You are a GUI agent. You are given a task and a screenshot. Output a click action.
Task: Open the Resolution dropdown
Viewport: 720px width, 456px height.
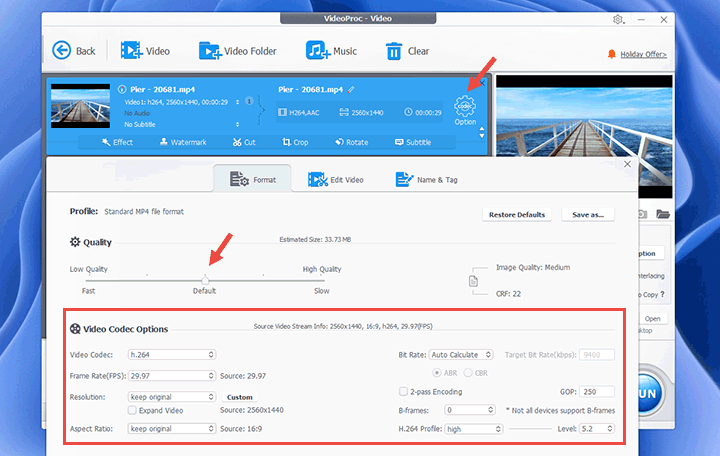coord(172,397)
